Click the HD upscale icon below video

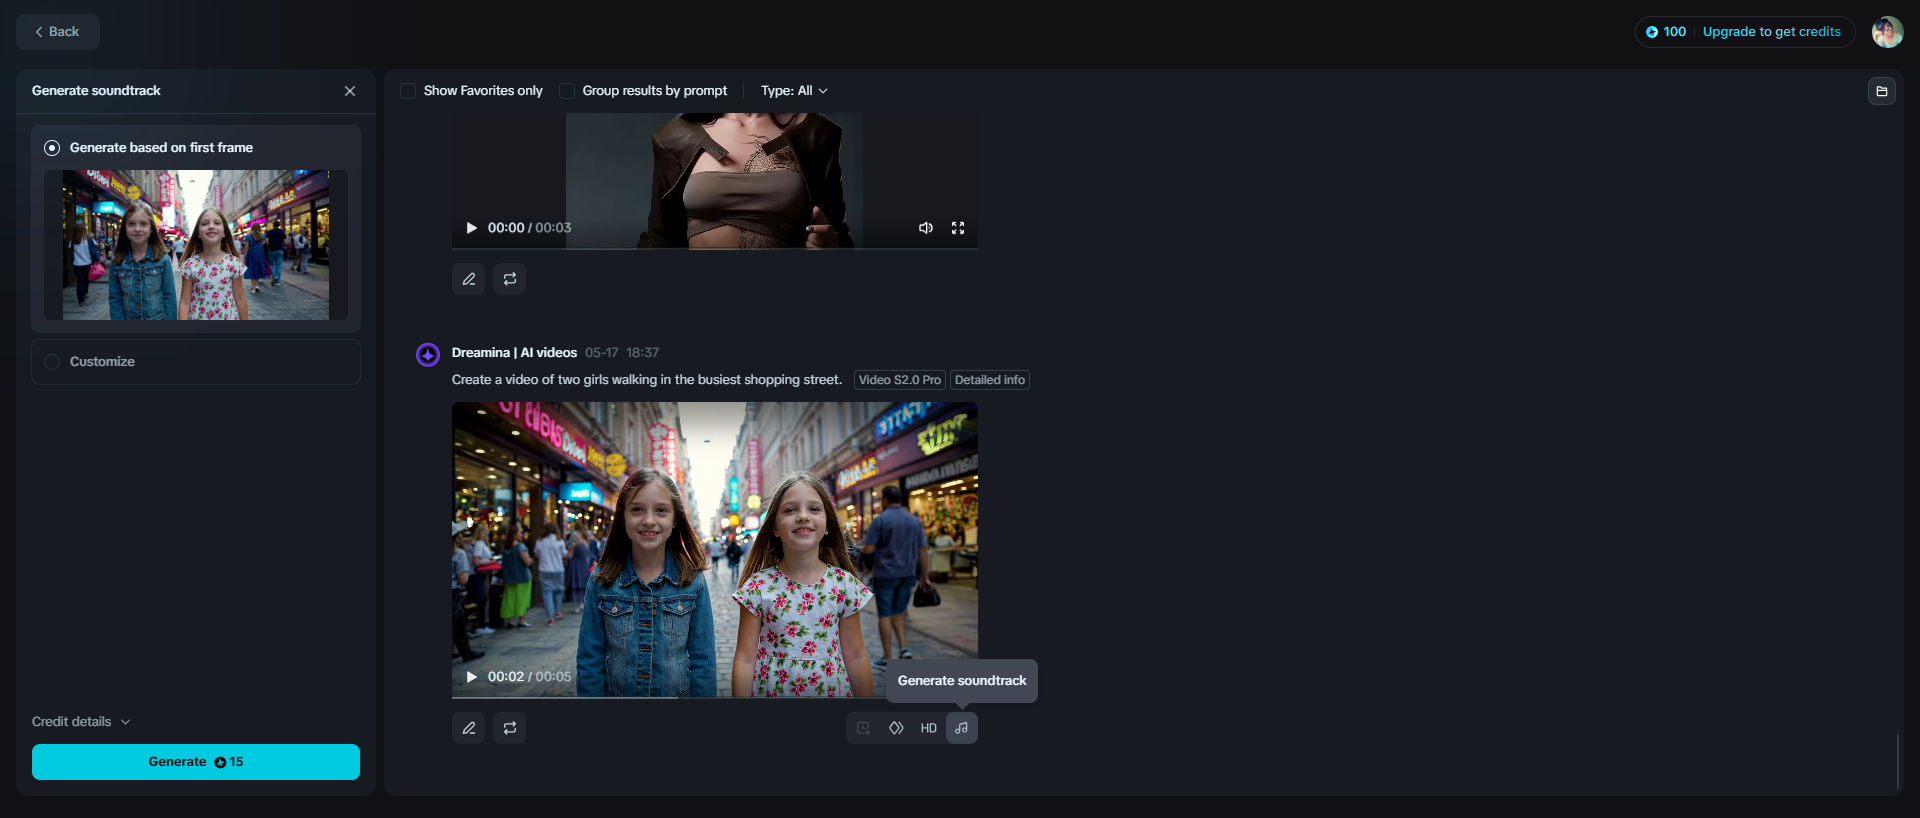click(928, 728)
